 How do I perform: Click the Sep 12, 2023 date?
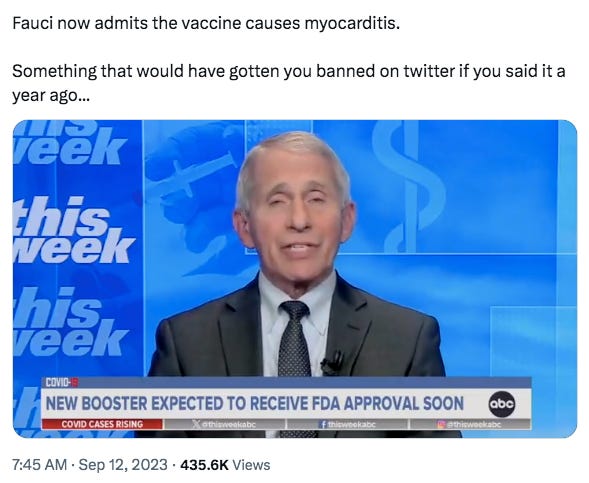click(x=123, y=465)
